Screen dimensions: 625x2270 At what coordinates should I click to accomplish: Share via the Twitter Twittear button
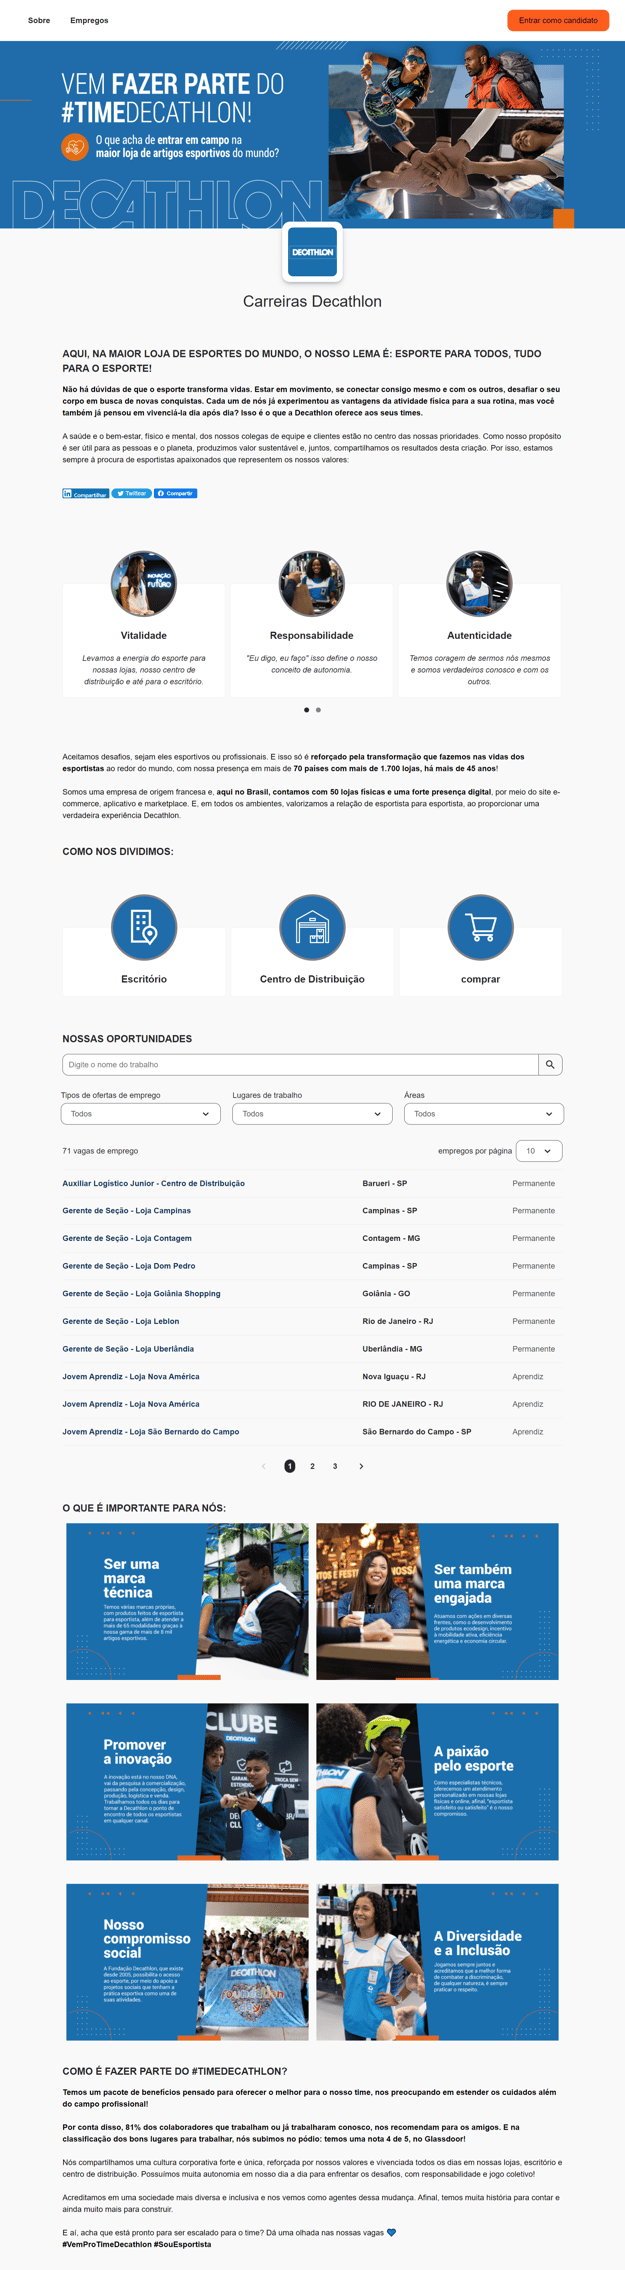(x=131, y=494)
